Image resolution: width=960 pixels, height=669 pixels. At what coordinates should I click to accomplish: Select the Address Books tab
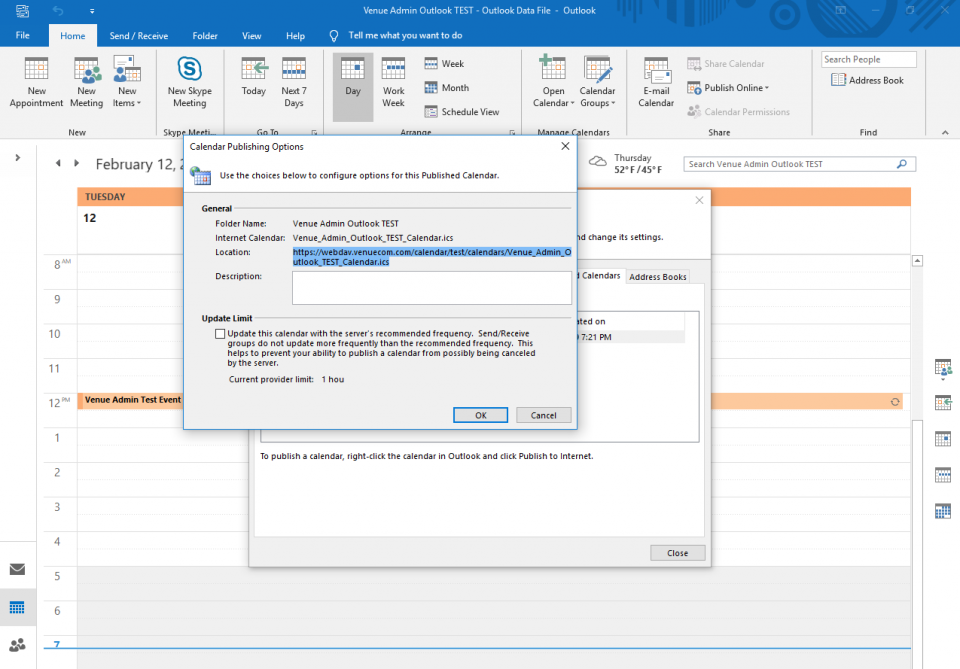point(659,276)
